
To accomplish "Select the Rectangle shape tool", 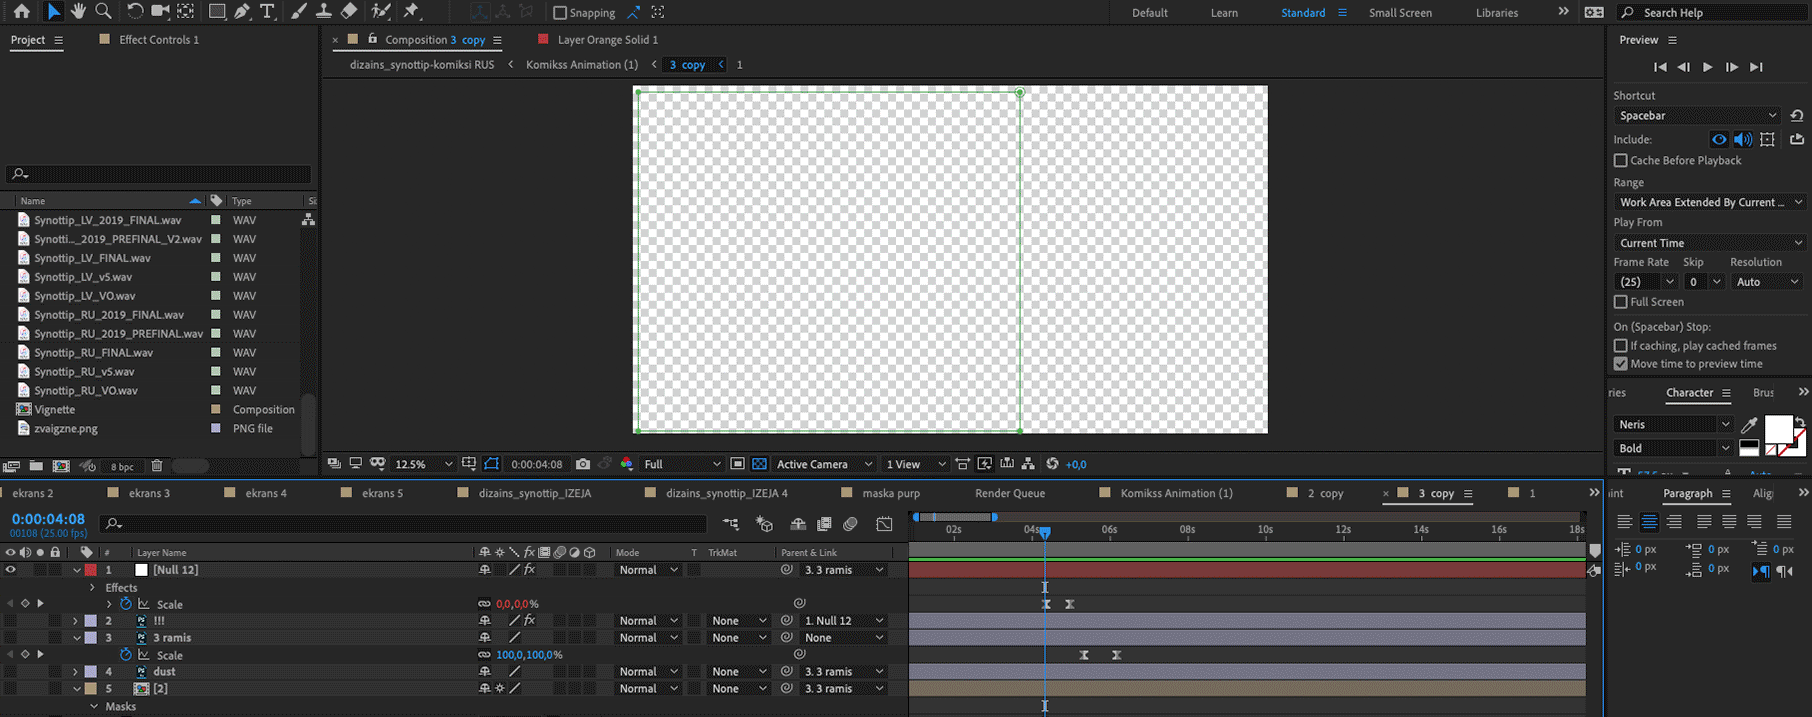I will pos(216,12).
